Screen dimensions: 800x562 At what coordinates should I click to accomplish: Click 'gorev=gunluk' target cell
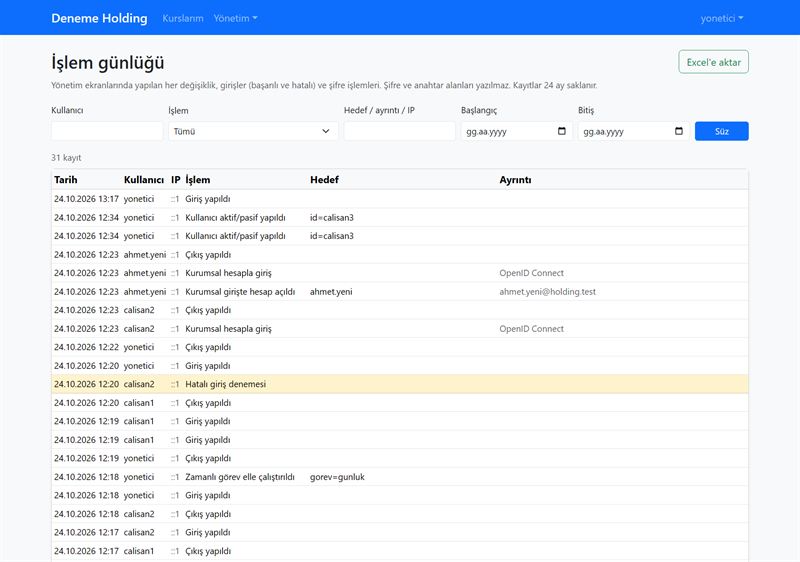[337, 477]
